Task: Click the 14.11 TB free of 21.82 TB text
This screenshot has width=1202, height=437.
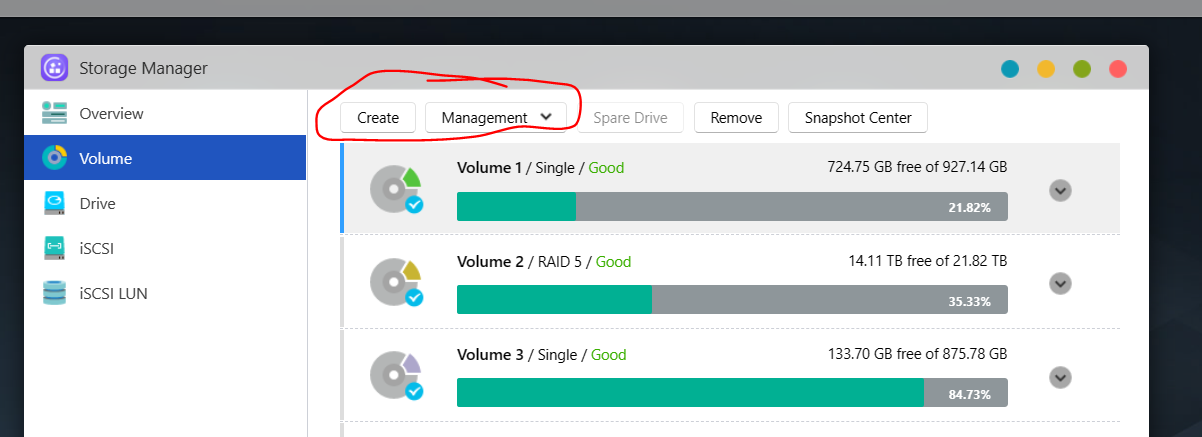Action: (x=927, y=261)
